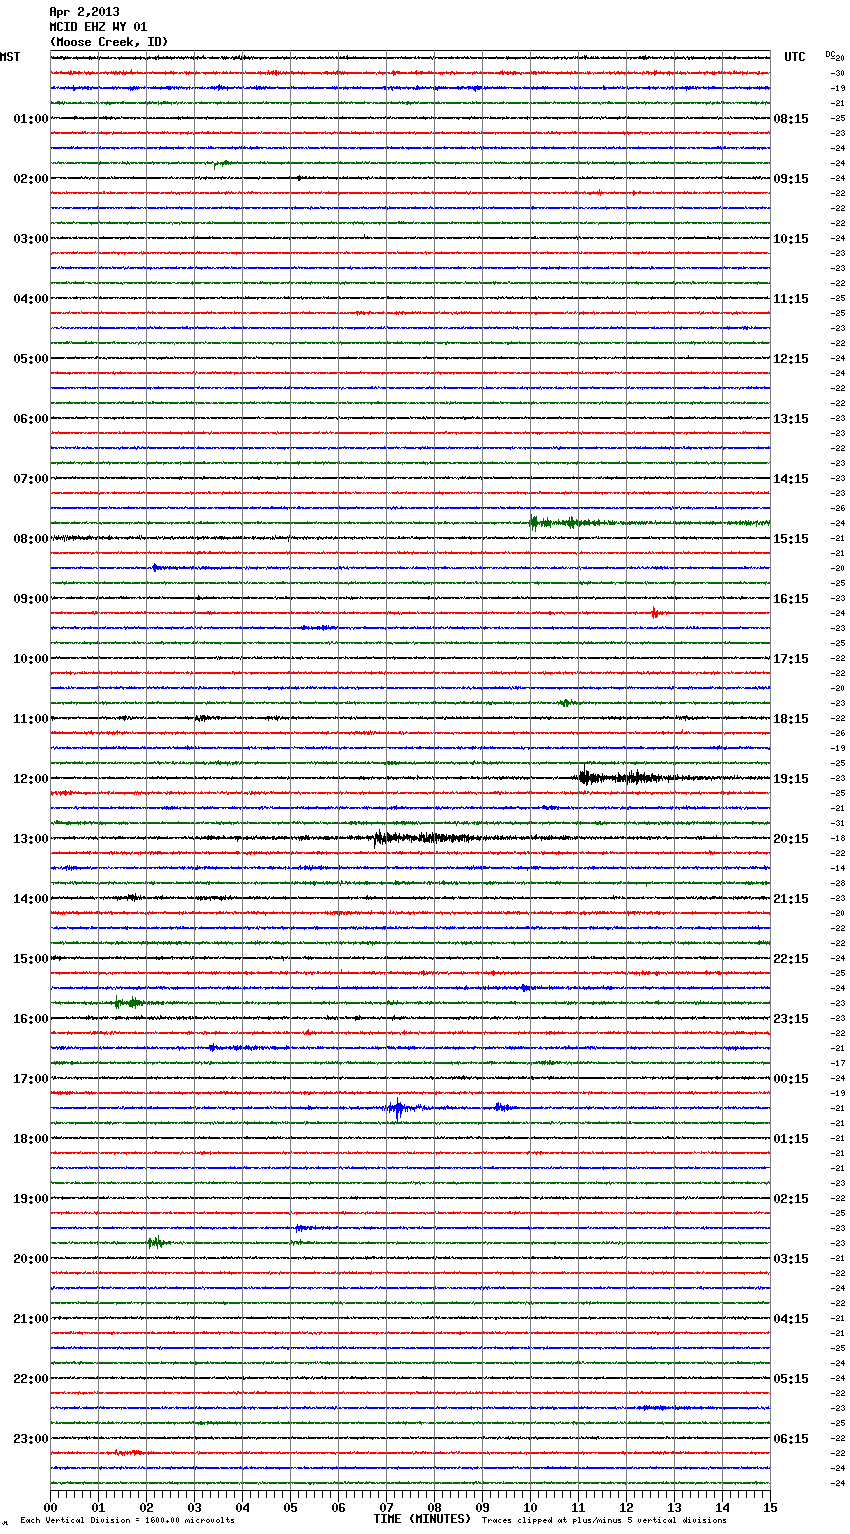Screen dimensions: 850x1534
Task: Click the "04:00" MST hour label
Action: tap(30, 299)
